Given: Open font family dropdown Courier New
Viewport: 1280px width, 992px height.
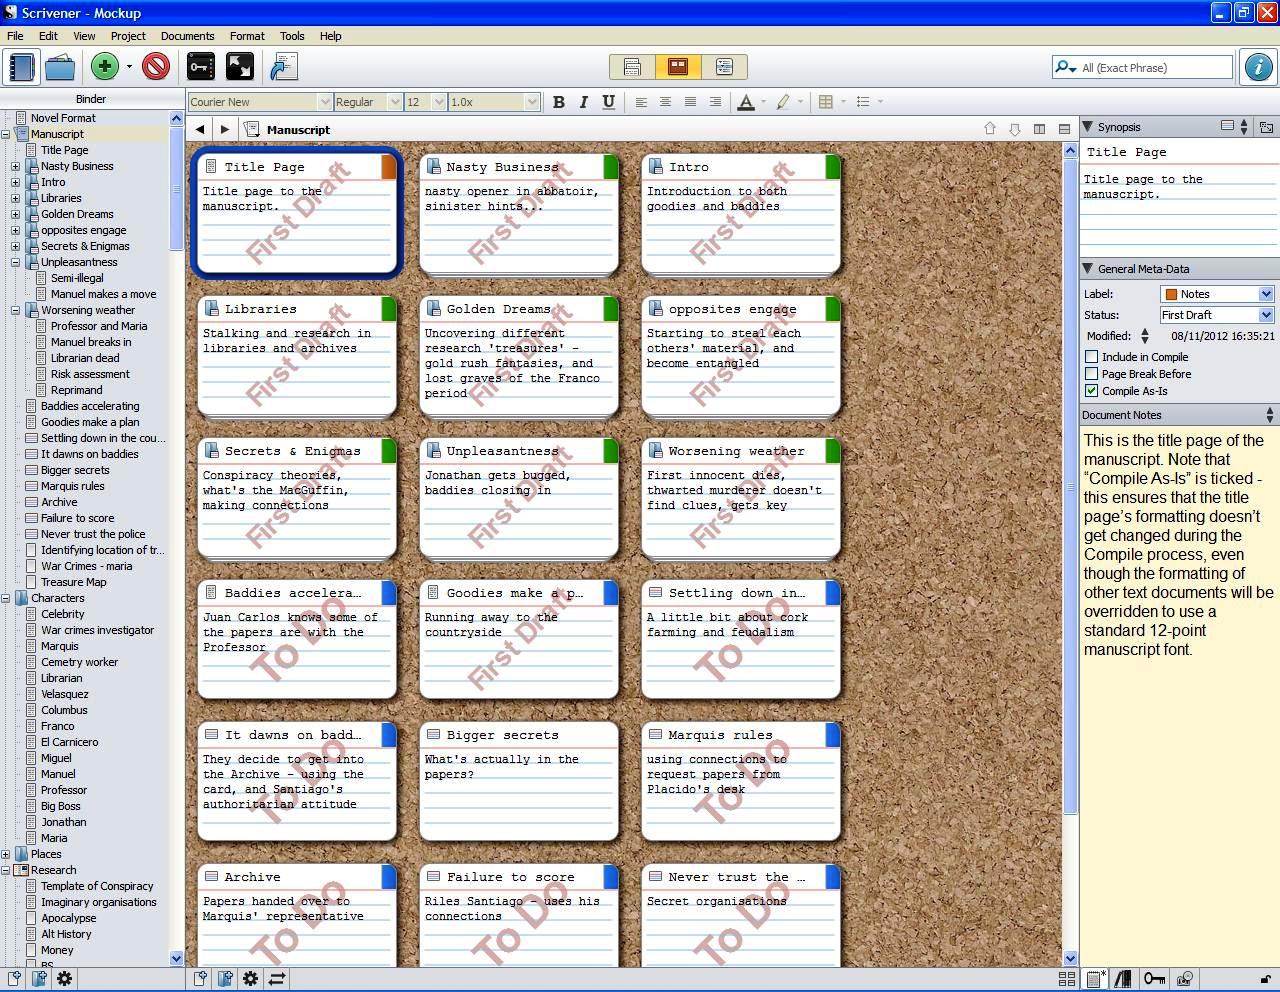Looking at the screenshot, I should [x=260, y=102].
